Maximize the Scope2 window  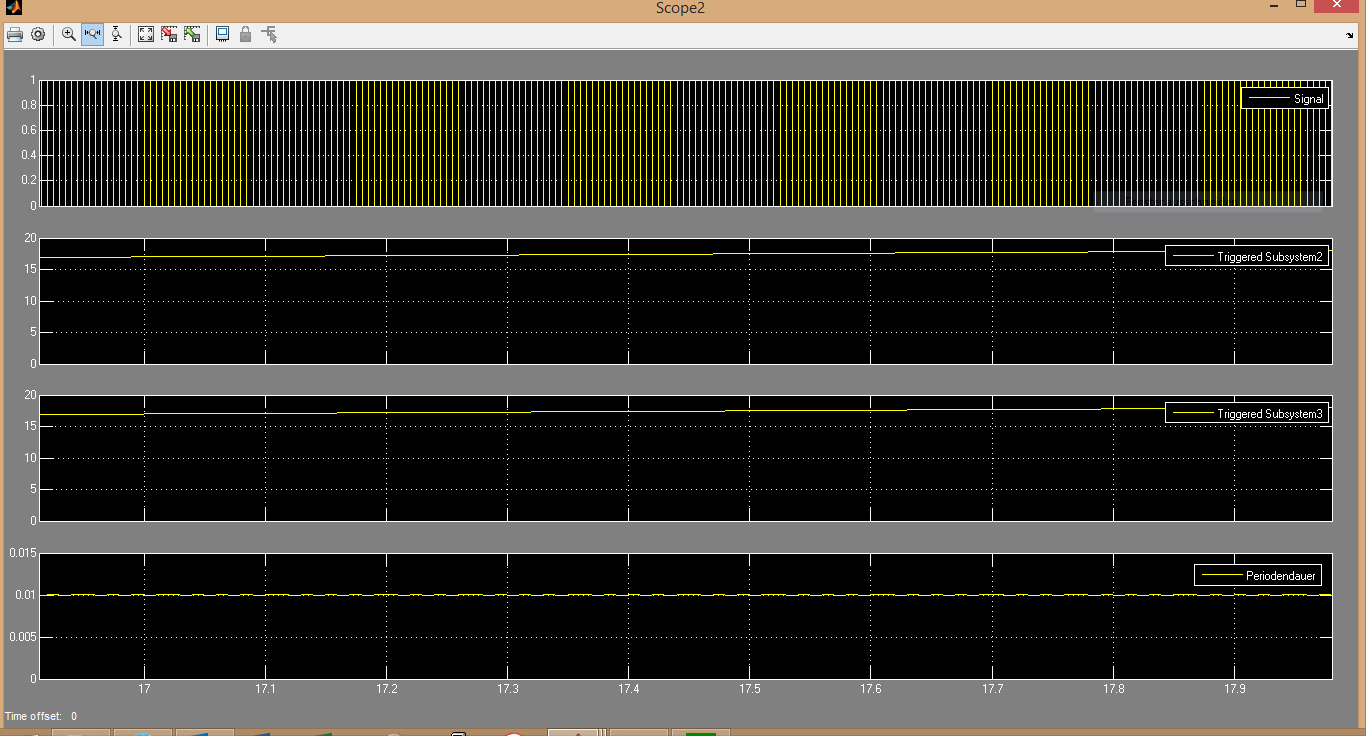(1301, 5)
